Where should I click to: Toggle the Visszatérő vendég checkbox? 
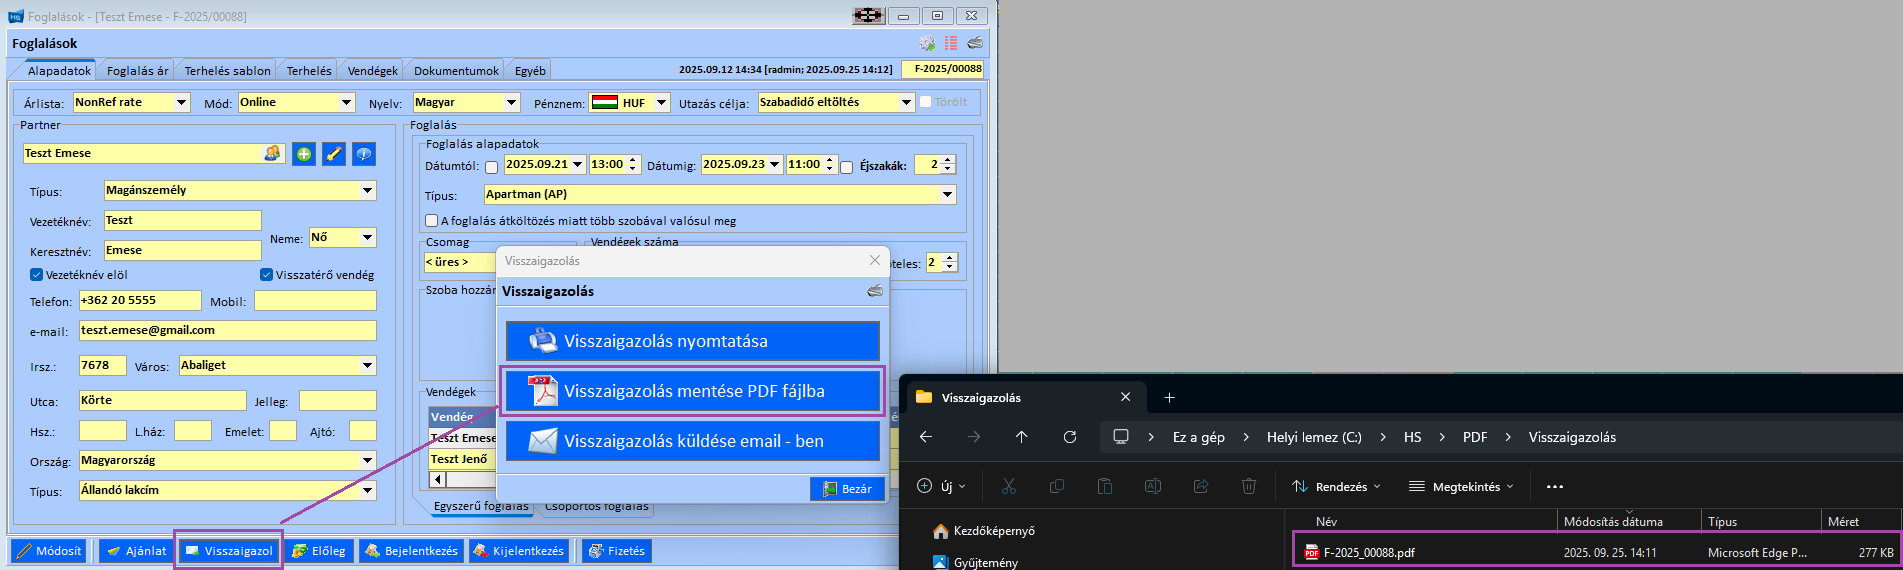click(x=266, y=275)
